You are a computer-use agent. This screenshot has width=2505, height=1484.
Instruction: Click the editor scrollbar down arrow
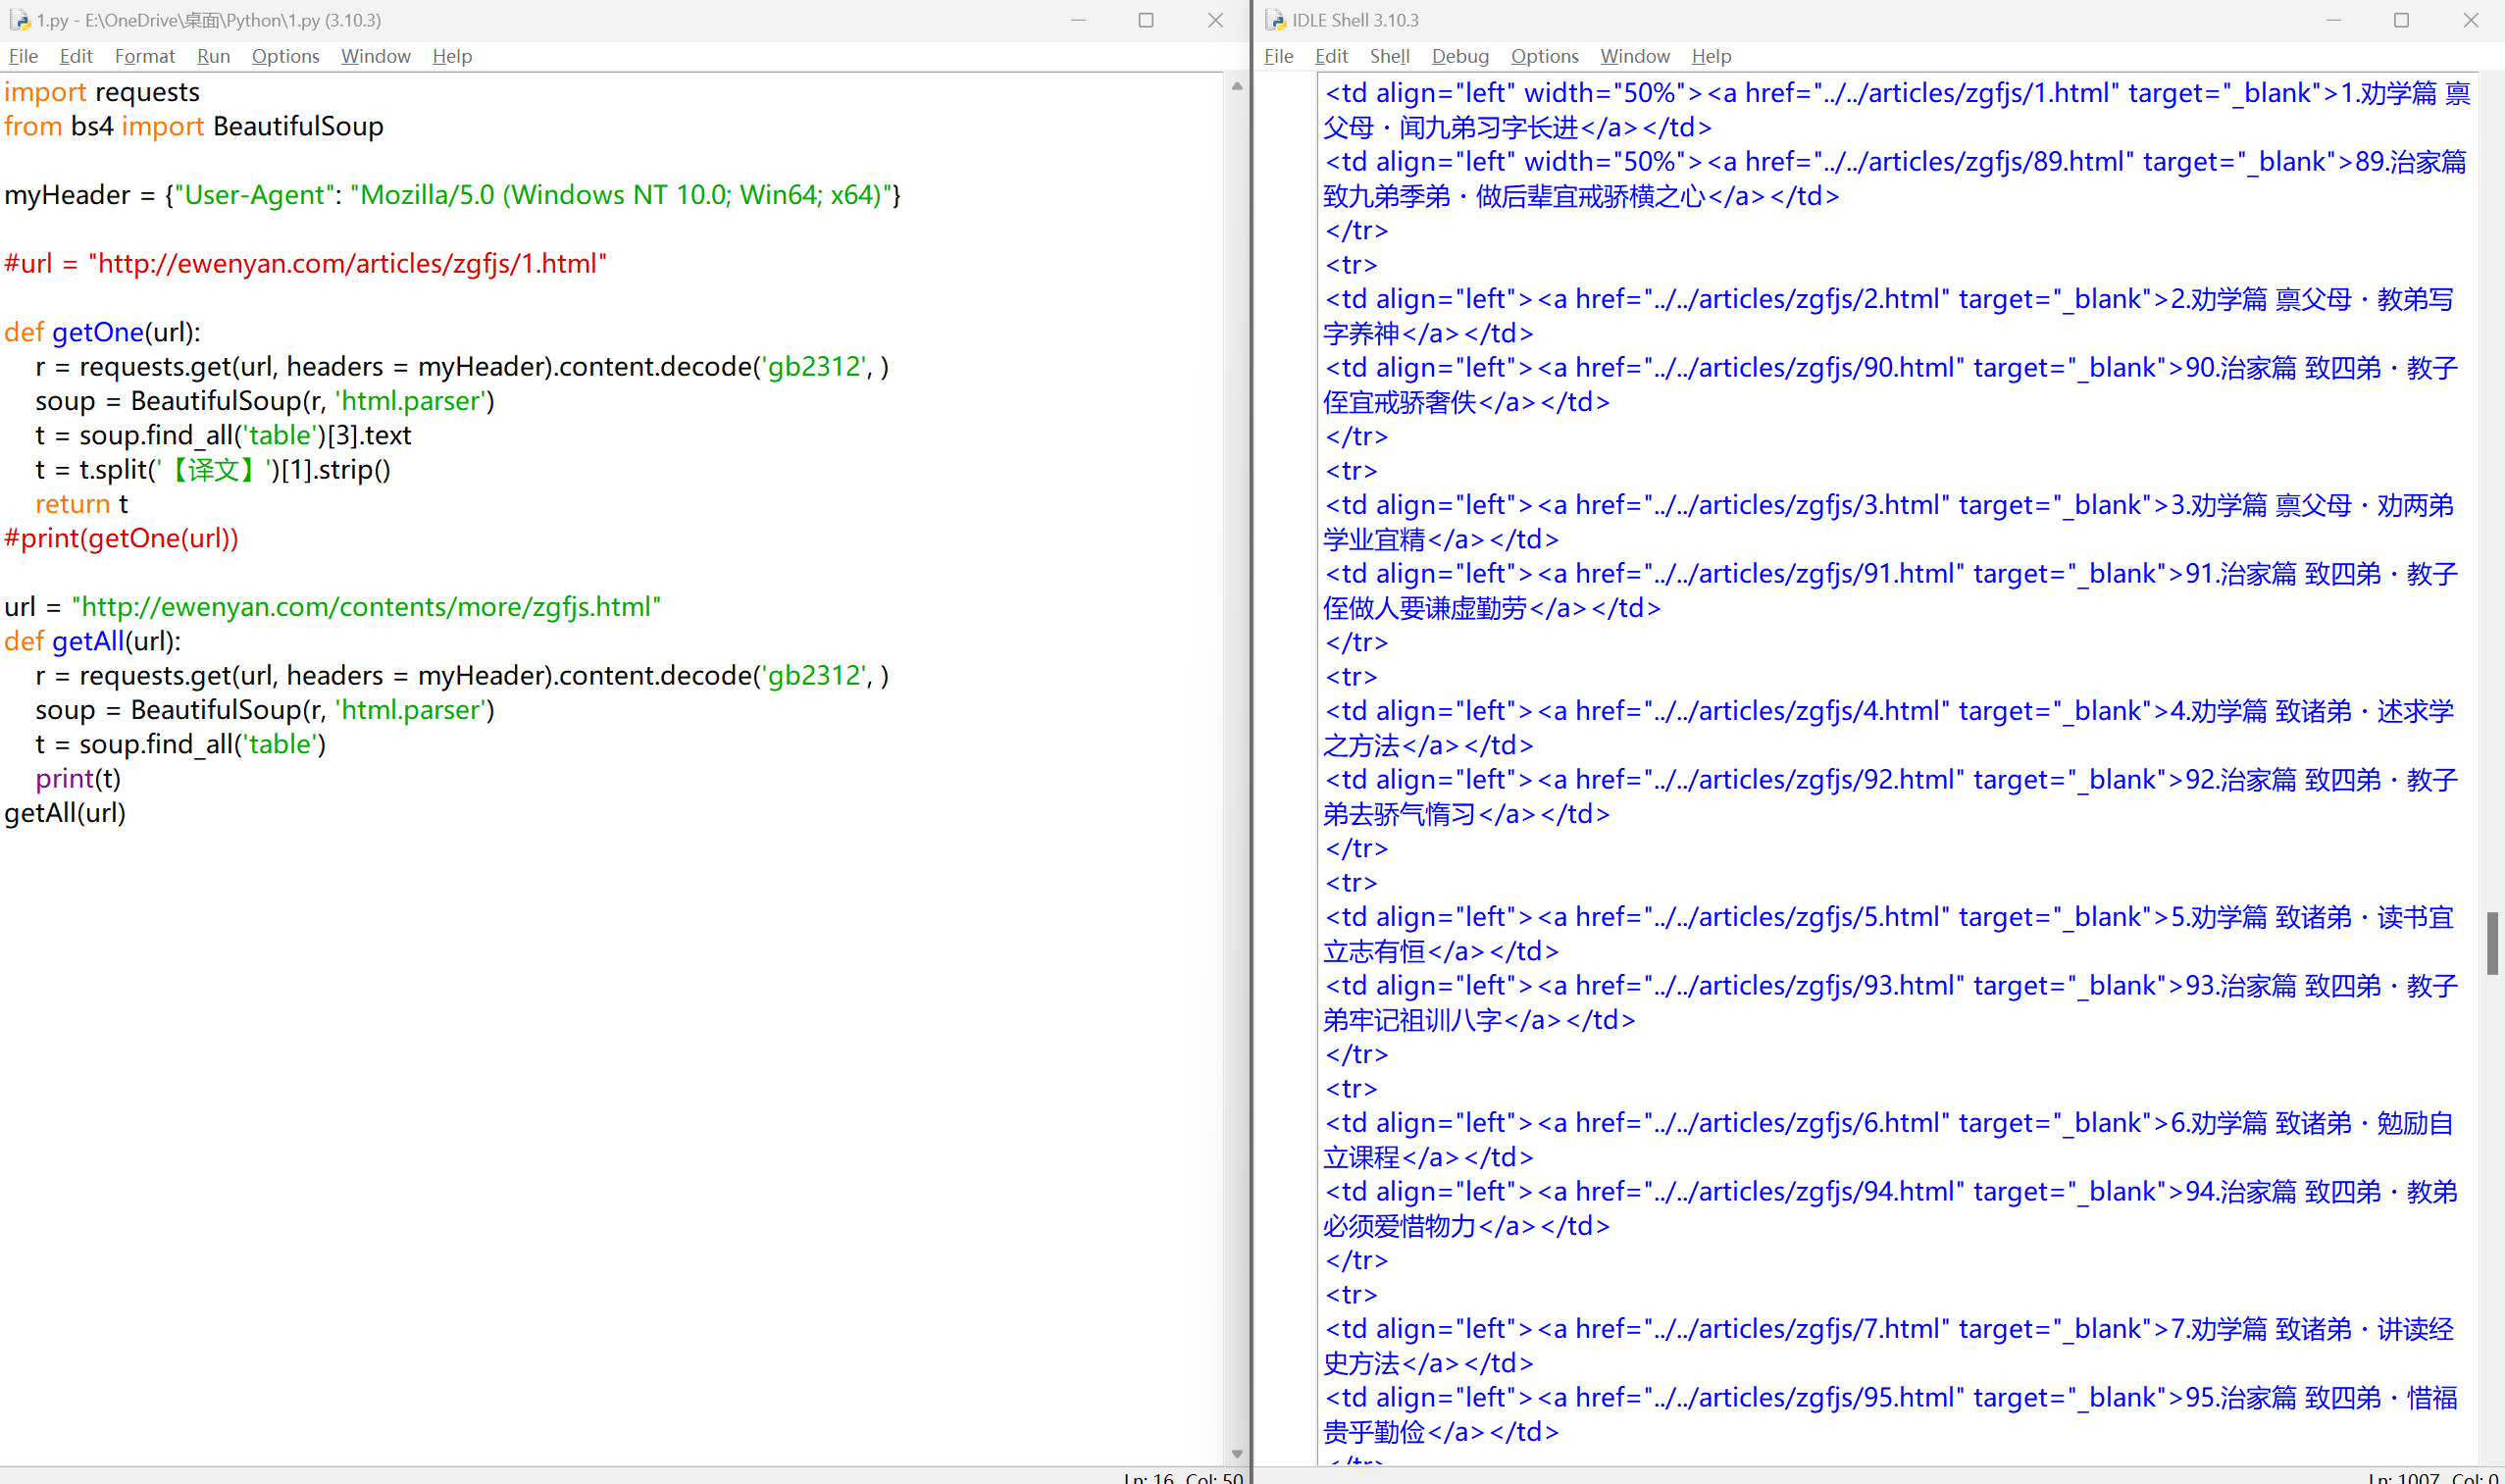point(1237,1453)
